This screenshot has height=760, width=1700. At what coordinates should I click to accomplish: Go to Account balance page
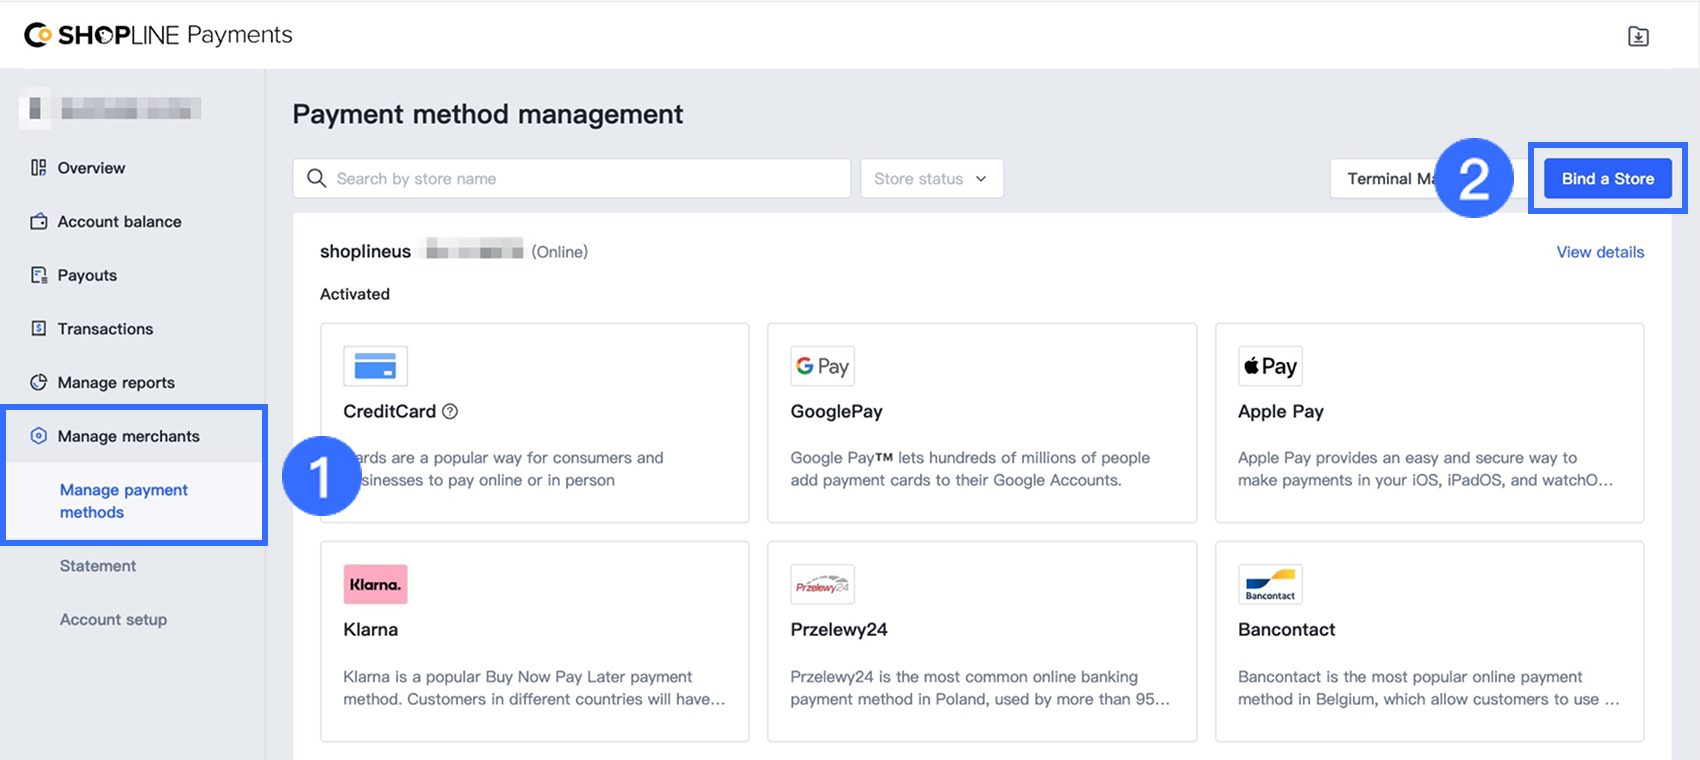(x=119, y=222)
